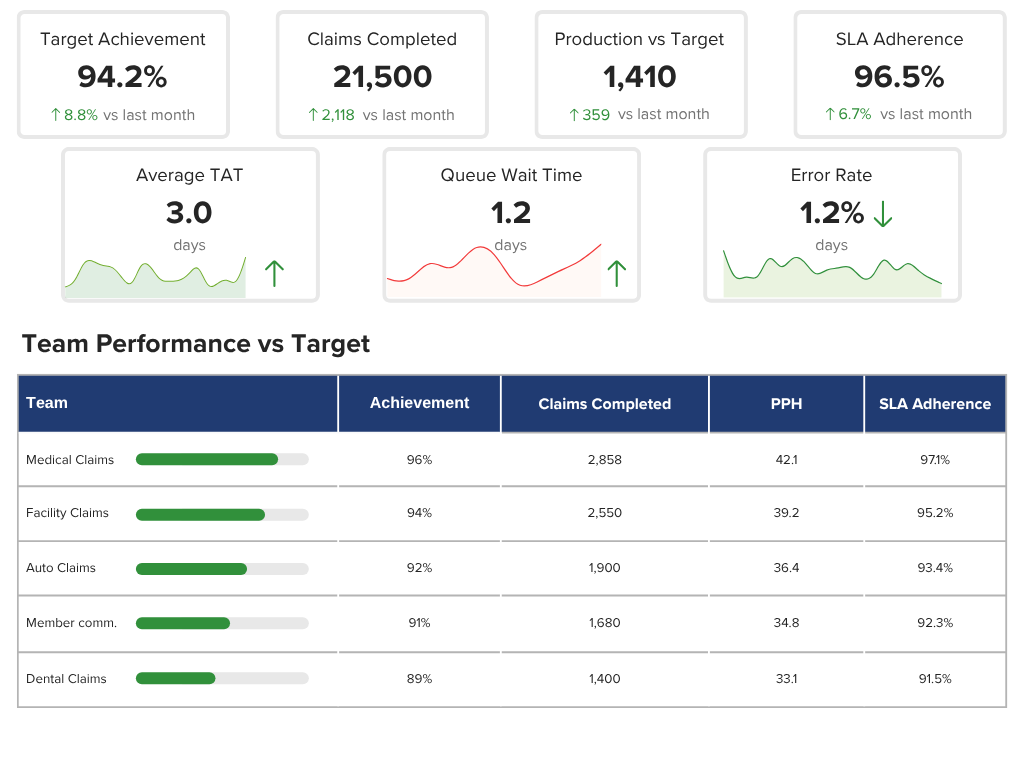This screenshot has height=768, width=1024.
Task: Click the Production vs Target card title
Action: 639,39
